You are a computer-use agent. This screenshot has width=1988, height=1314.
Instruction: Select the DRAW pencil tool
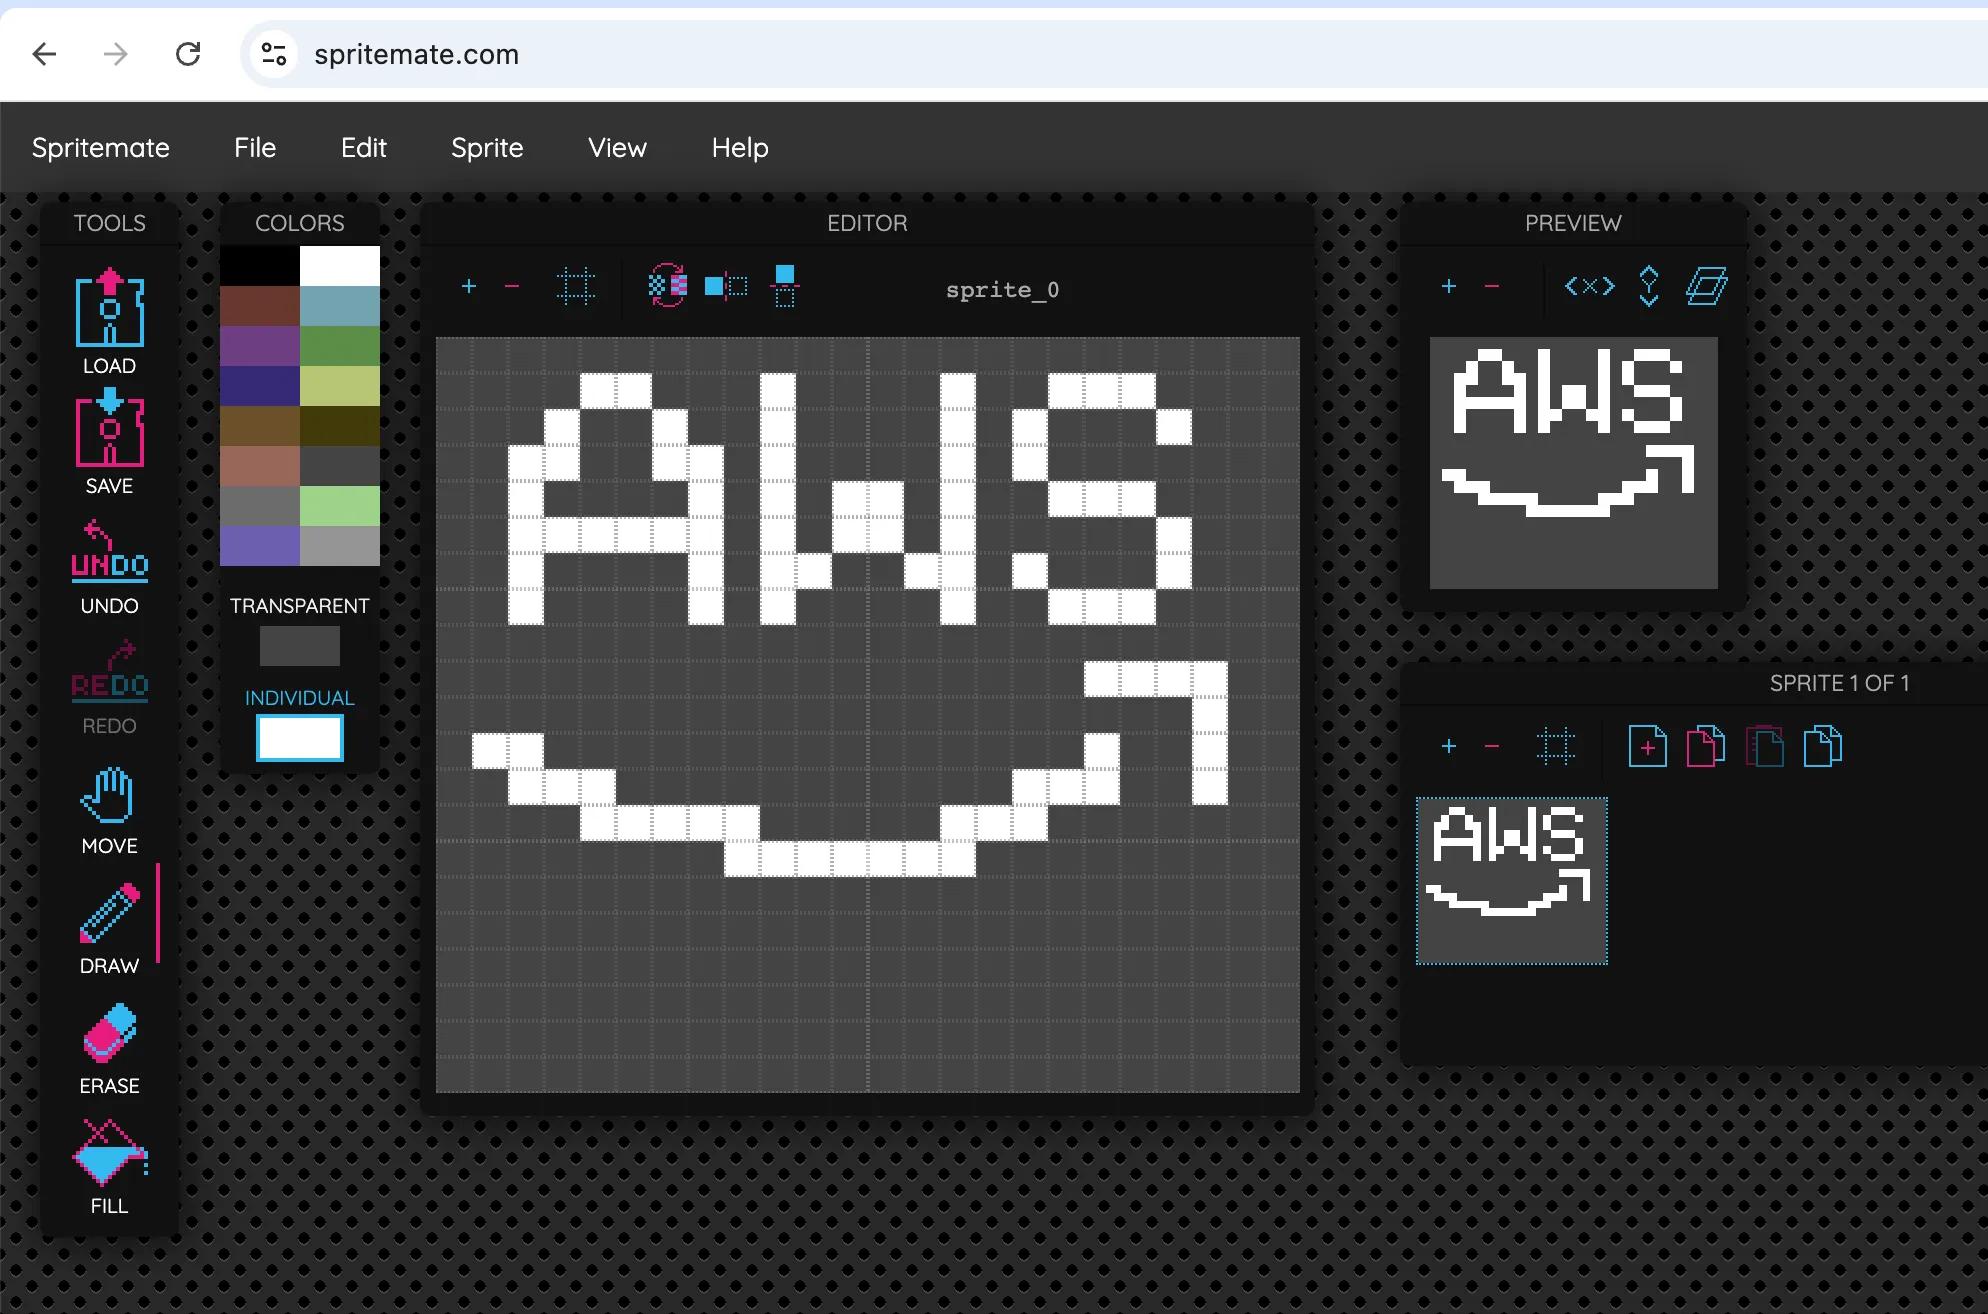pyautogui.click(x=109, y=913)
